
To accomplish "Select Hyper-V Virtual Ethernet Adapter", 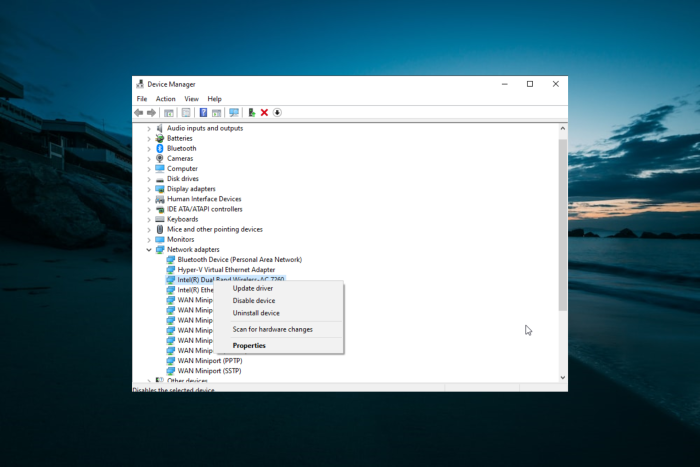I will 226,270.
